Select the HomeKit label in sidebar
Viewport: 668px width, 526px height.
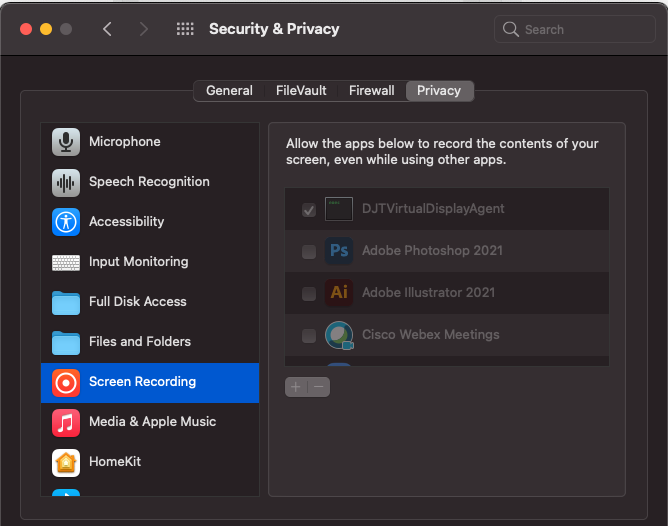115,462
